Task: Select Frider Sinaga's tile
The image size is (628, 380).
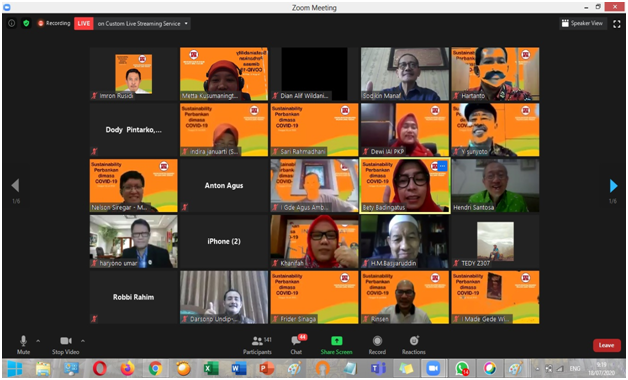Action: 314,297
